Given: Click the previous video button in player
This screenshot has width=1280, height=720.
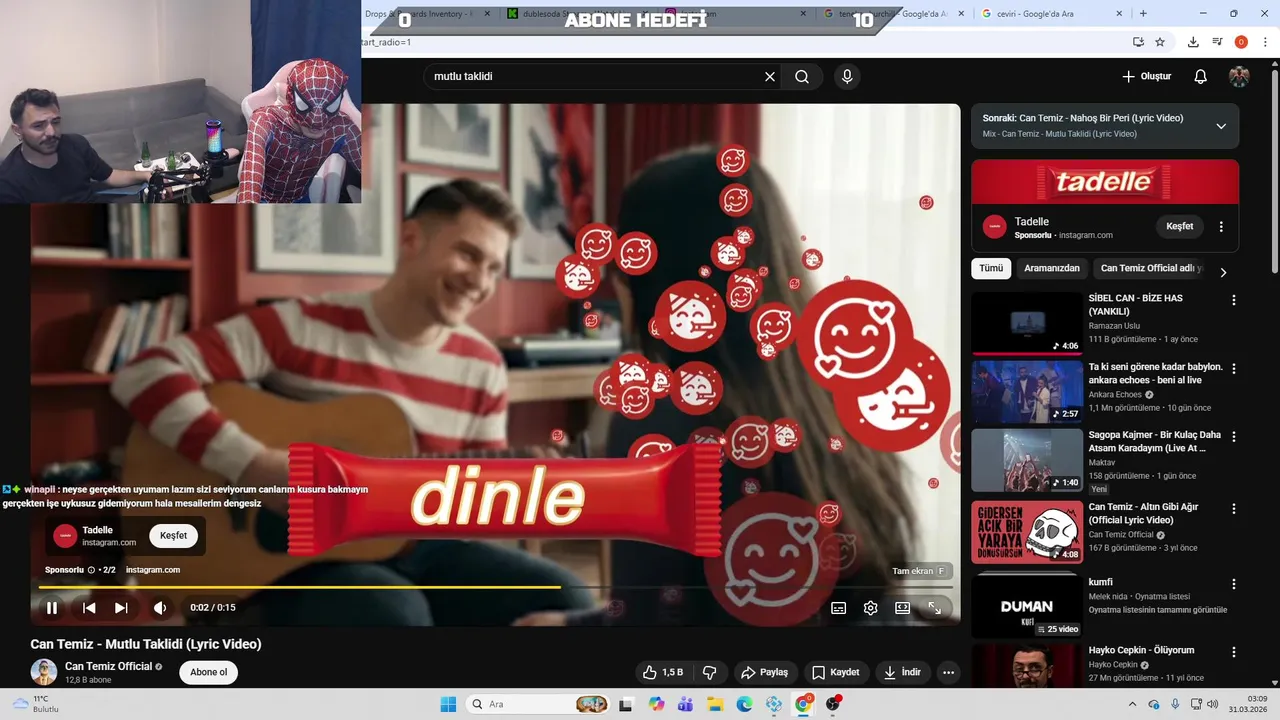Looking at the screenshot, I should click(x=89, y=608).
